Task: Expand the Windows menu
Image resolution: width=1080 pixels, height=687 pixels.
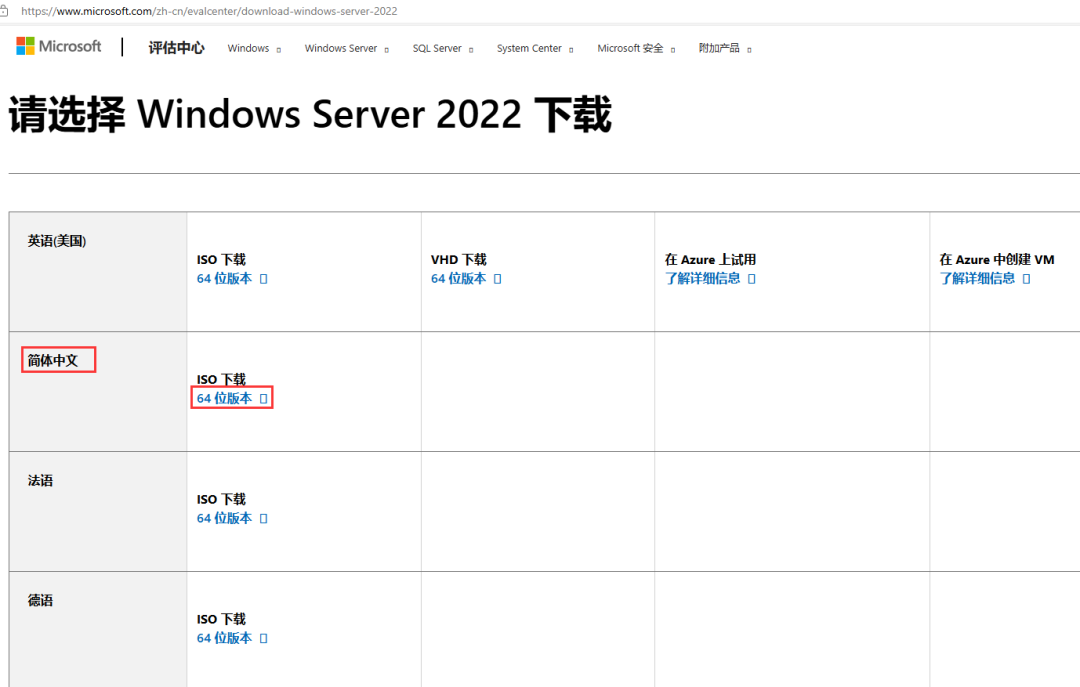Action: click(254, 48)
